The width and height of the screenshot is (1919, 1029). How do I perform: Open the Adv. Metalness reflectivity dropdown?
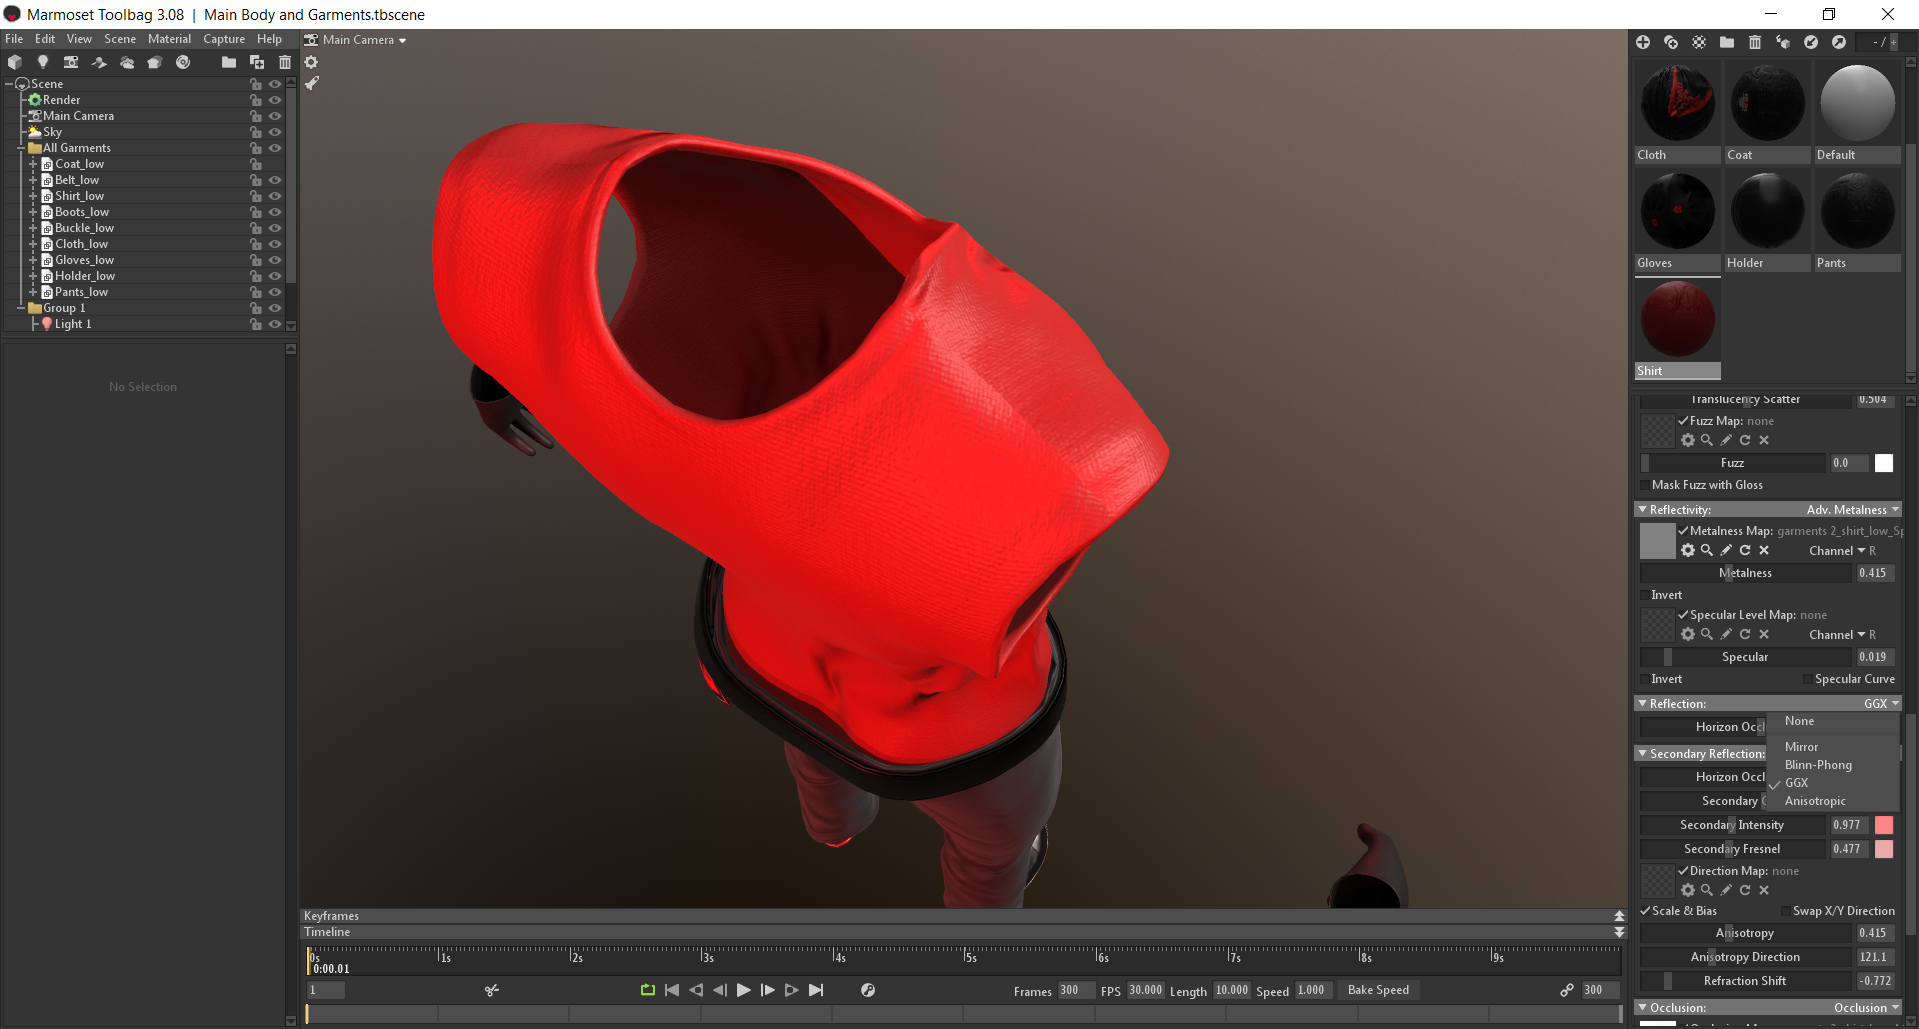[x=1852, y=510]
